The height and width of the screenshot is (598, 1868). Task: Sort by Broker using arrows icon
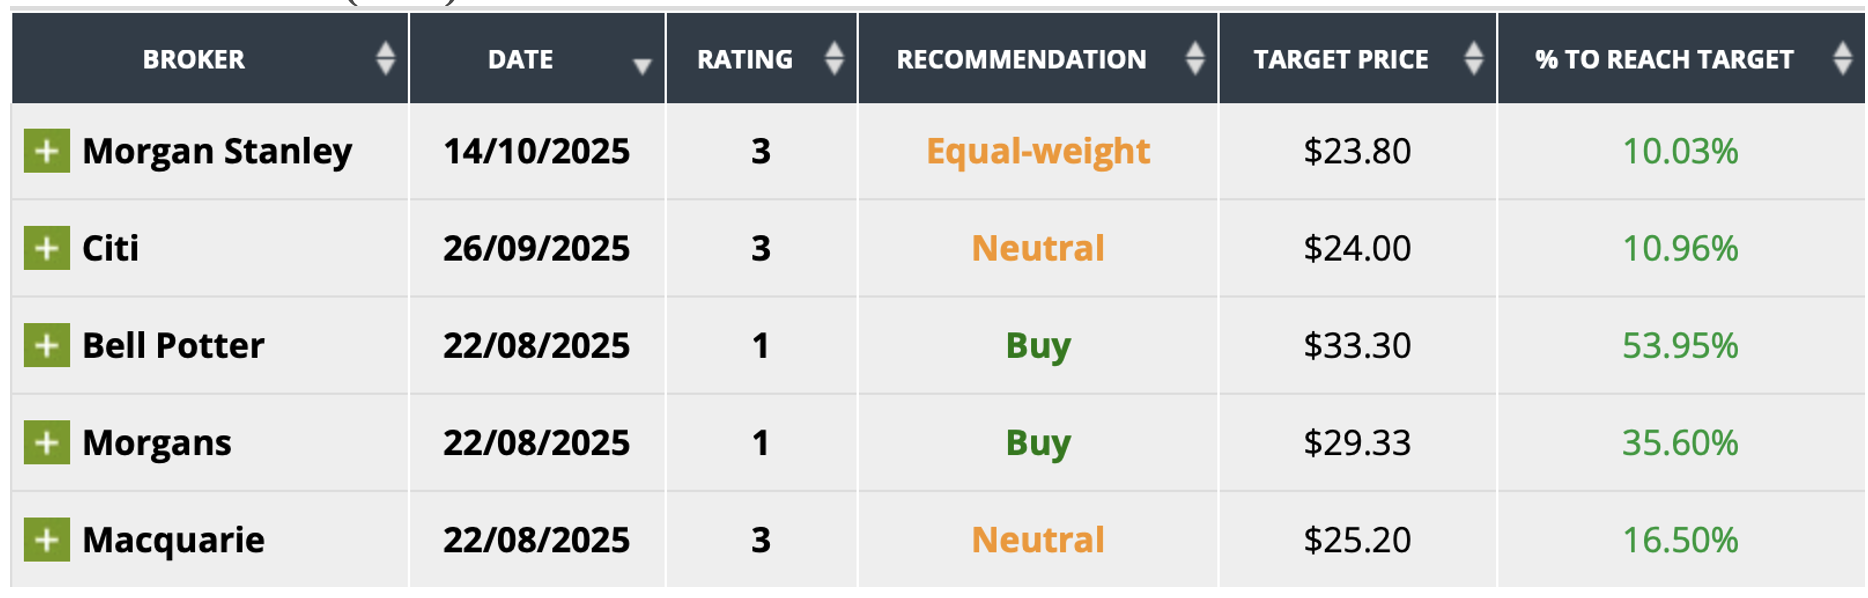pos(385,59)
